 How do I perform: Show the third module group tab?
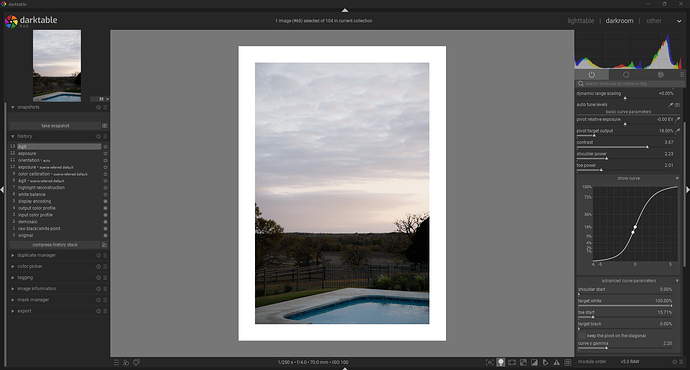(660, 75)
